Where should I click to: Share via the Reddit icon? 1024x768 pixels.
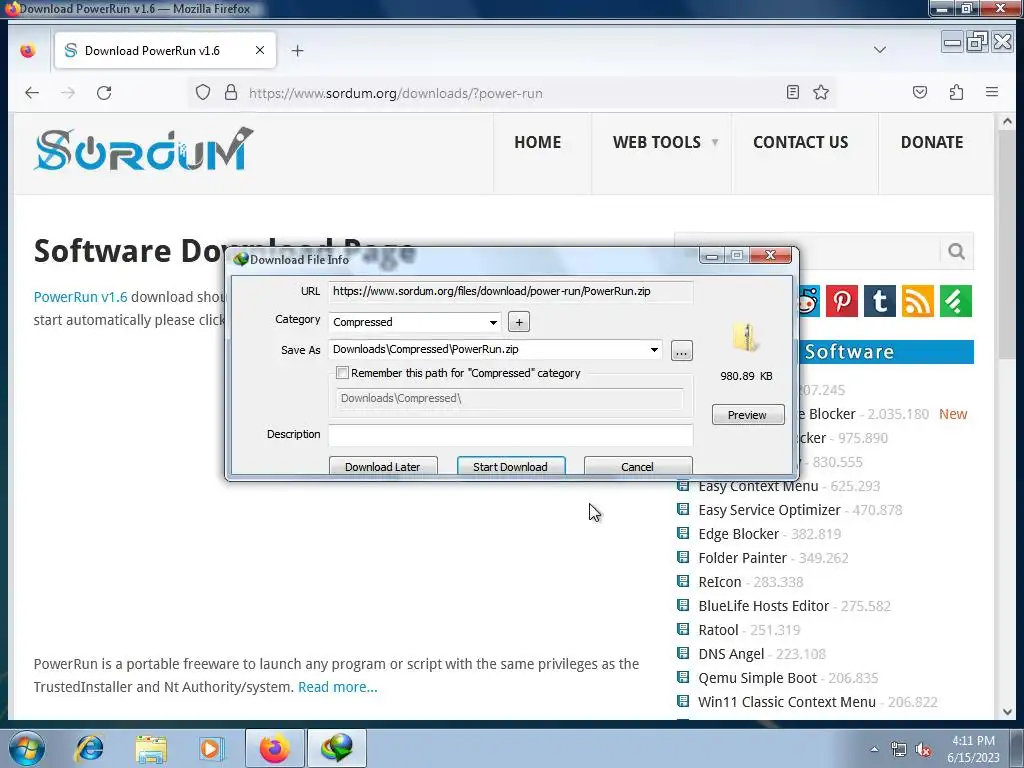808,301
